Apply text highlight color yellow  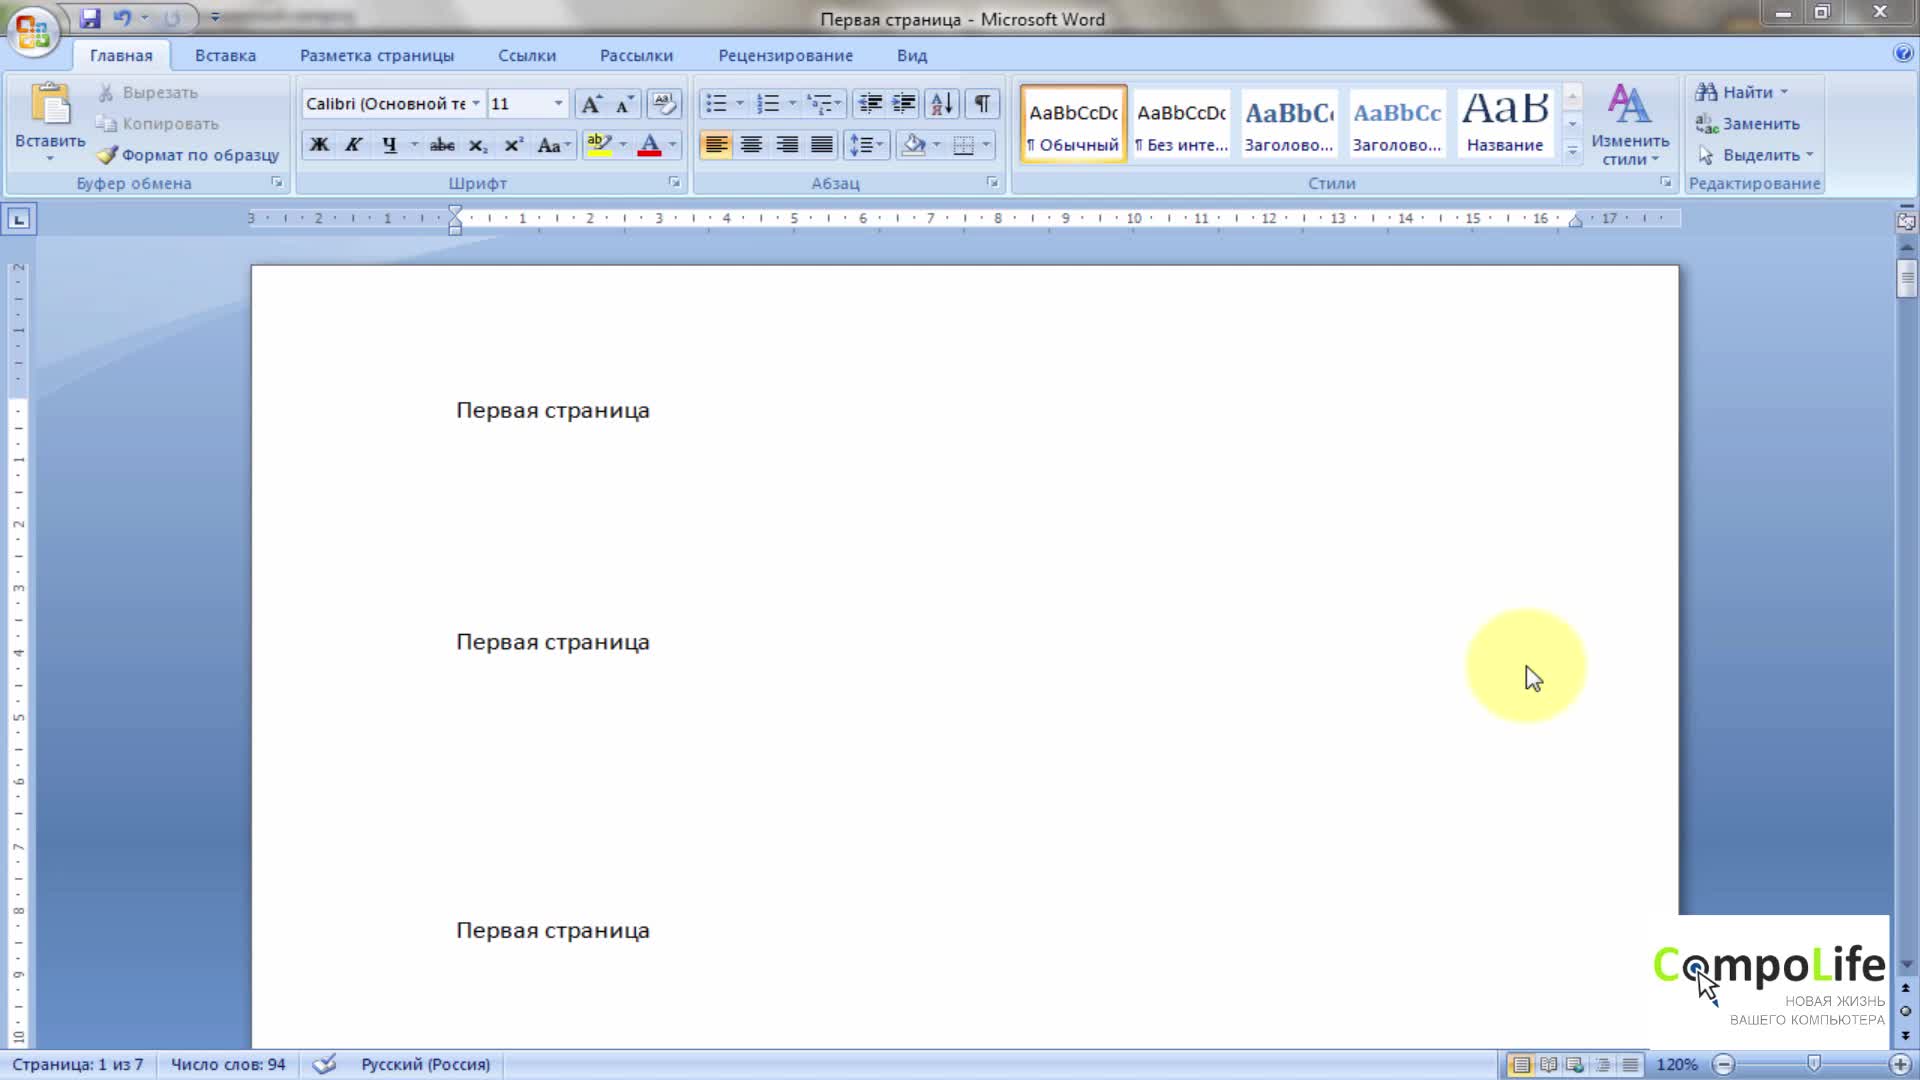599,145
